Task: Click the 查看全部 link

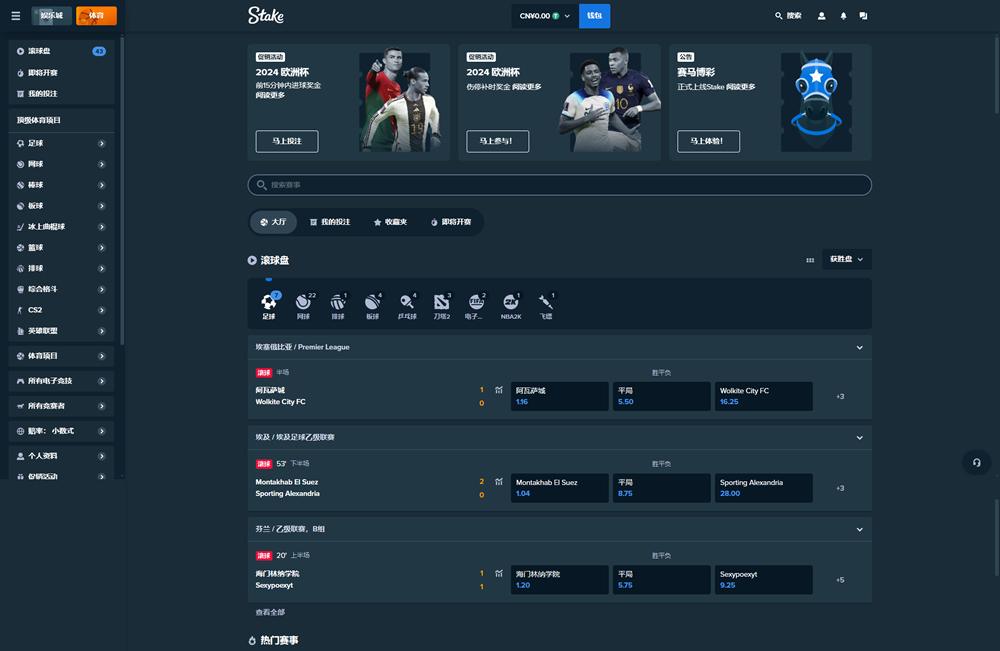Action: pyautogui.click(x=270, y=612)
